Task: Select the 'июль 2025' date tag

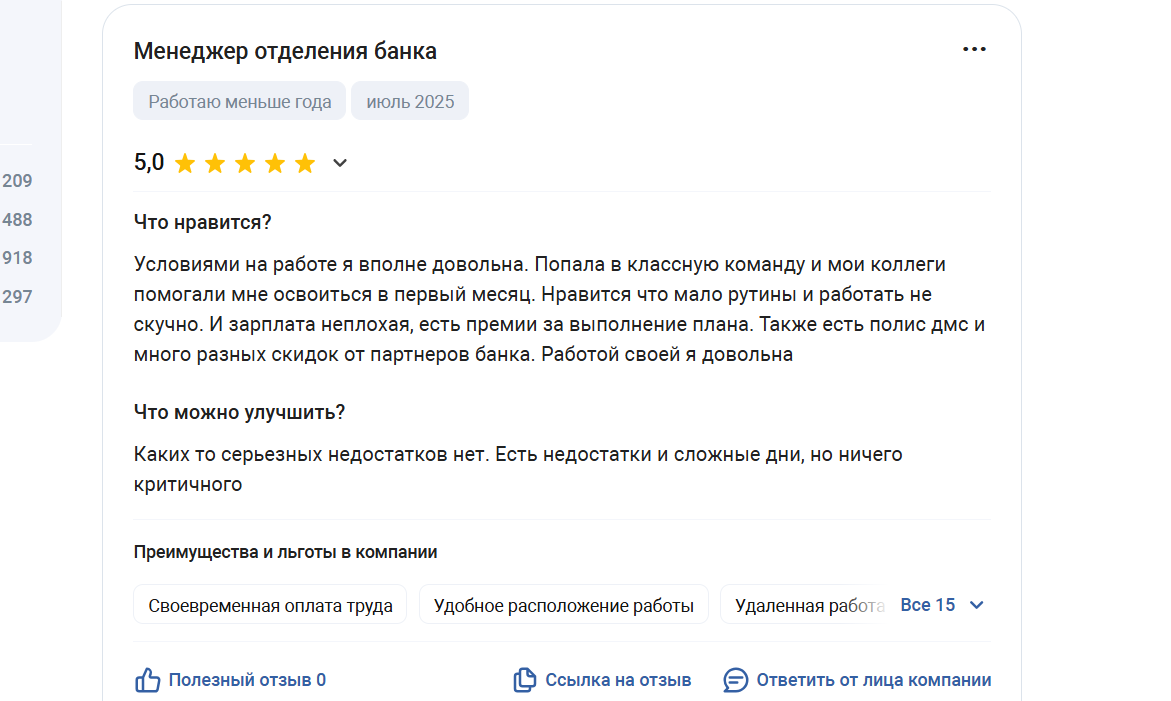Action: pos(410,101)
